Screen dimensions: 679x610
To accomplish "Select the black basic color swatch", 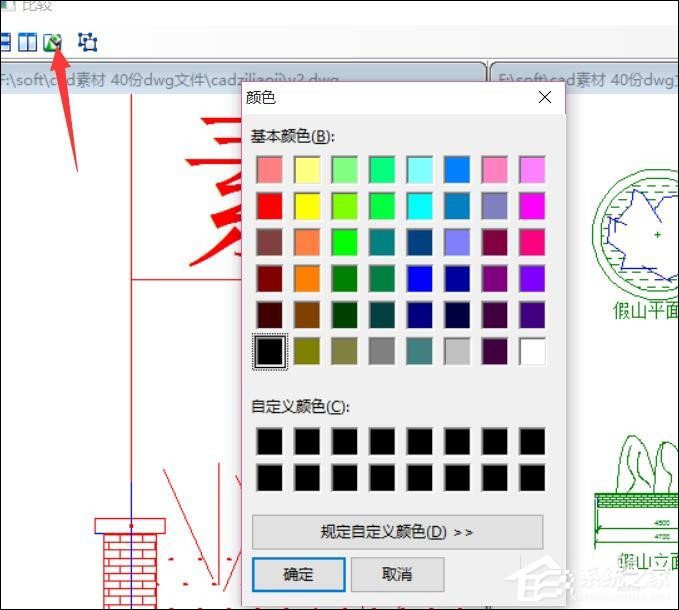I will point(271,351).
